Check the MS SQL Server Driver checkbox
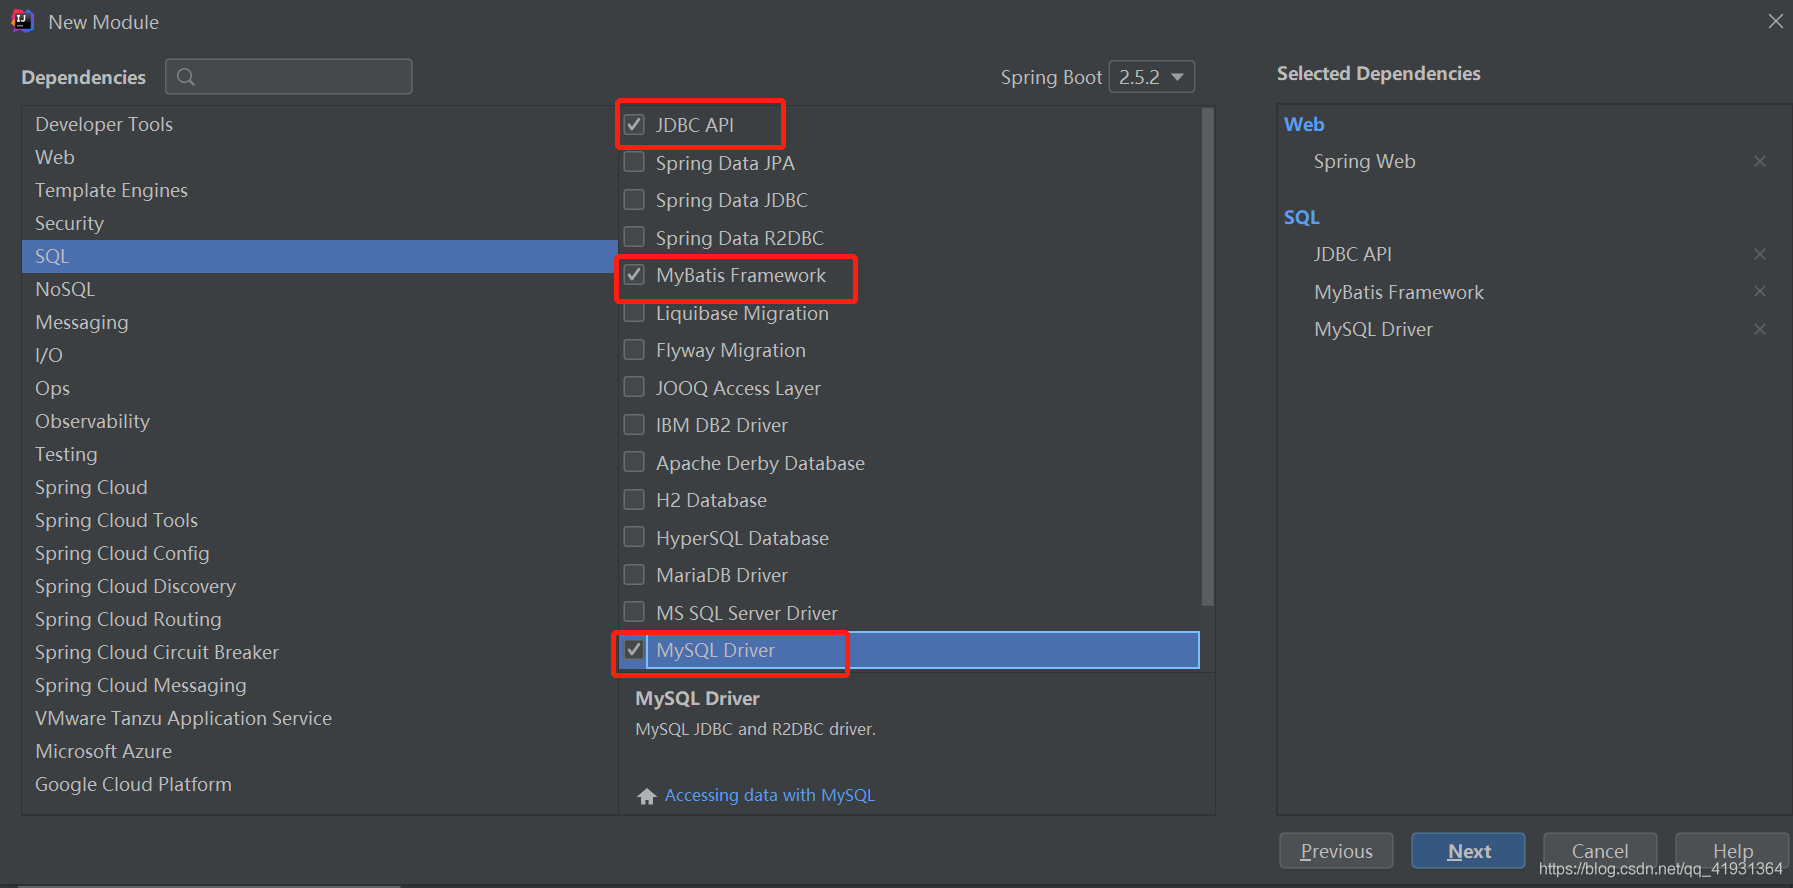 (x=634, y=612)
